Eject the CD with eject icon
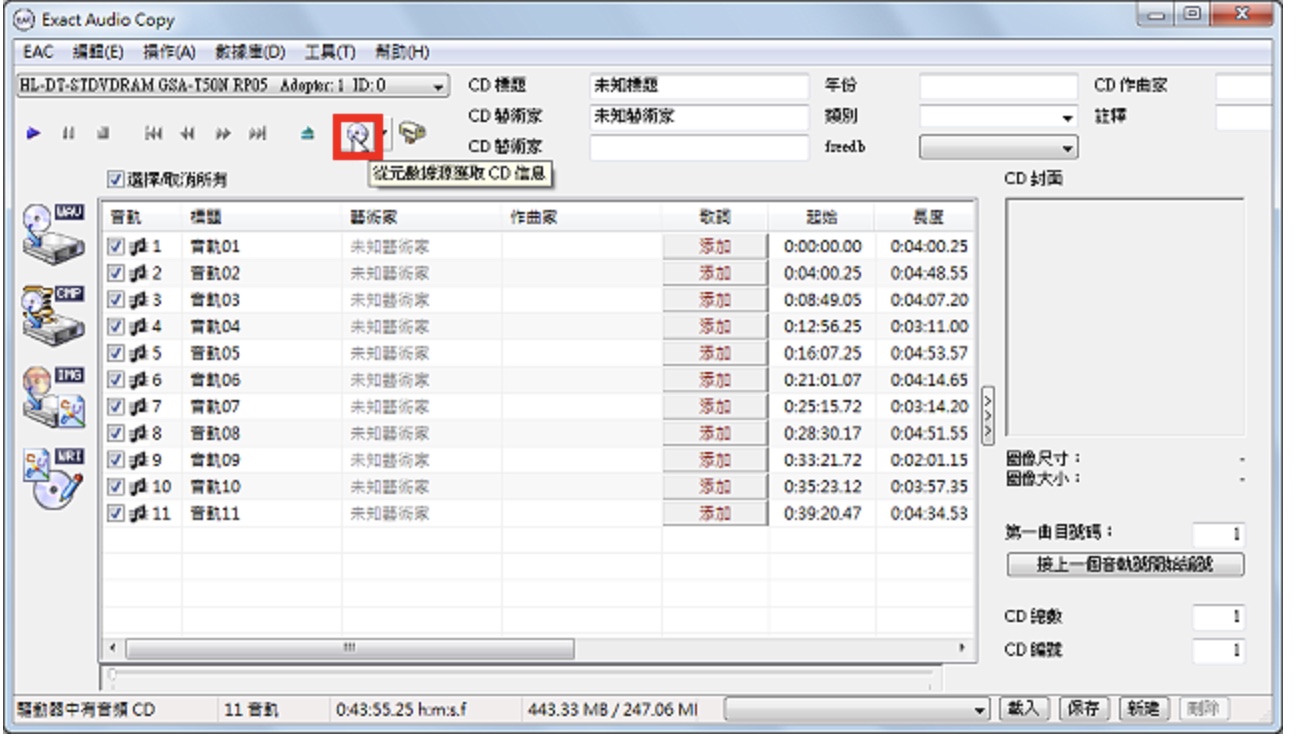 click(308, 133)
